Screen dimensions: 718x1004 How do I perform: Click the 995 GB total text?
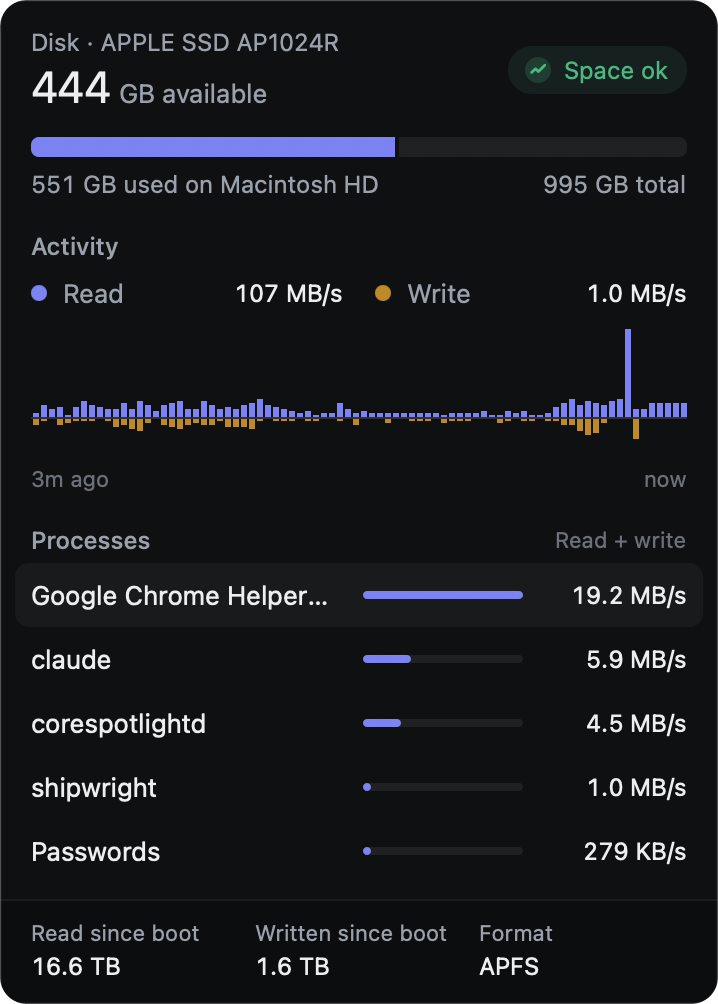tap(614, 185)
